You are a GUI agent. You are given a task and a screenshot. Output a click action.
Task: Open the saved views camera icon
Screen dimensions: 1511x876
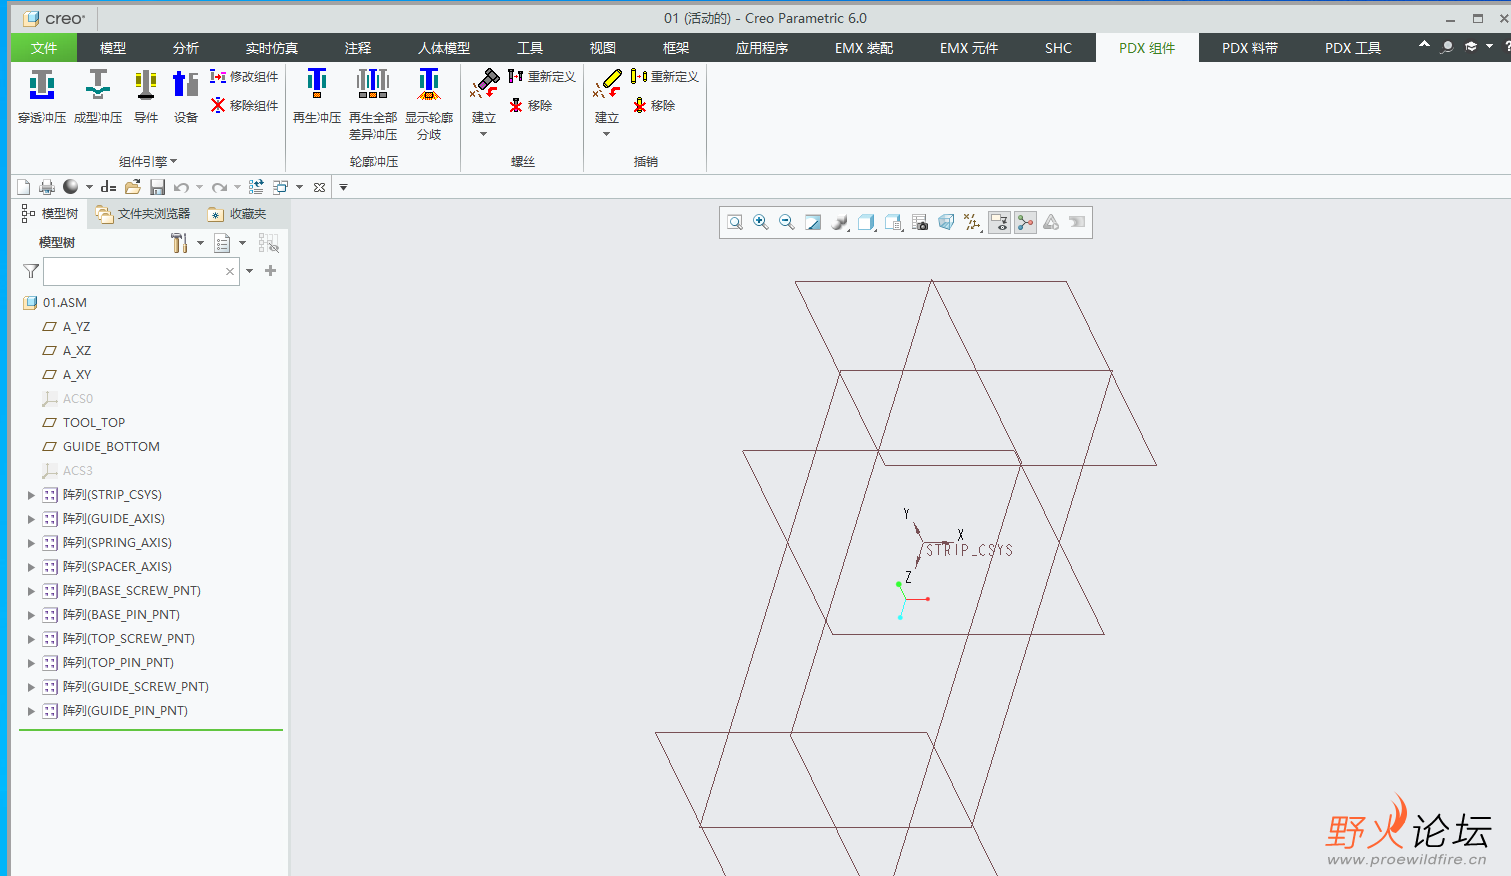[x=920, y=223]
